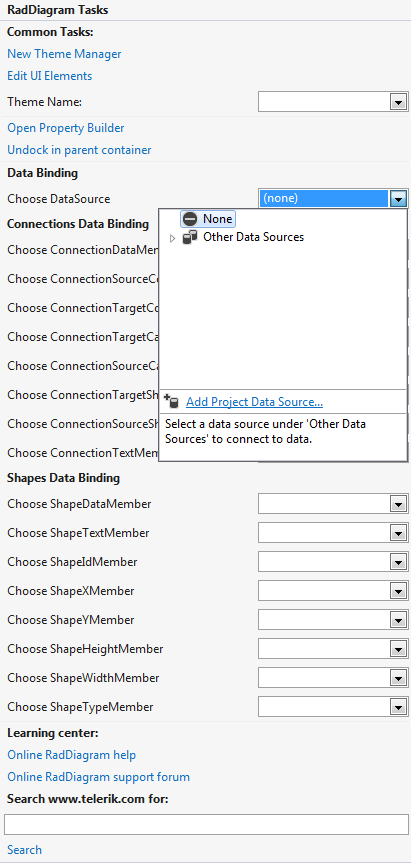
Task: Click Add Project Data Source link
Action: (x=254, y=402)
